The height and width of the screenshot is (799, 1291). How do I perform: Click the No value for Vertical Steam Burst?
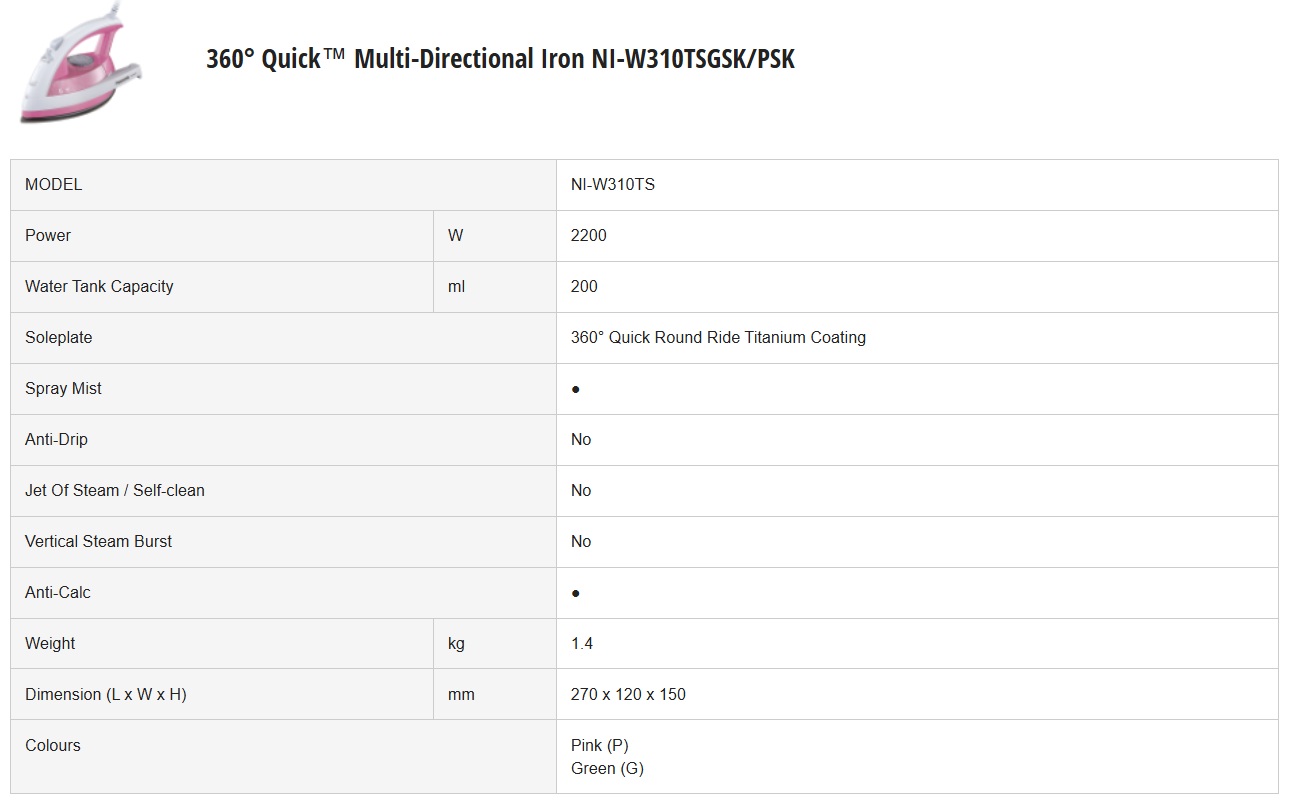pos(581,542)
